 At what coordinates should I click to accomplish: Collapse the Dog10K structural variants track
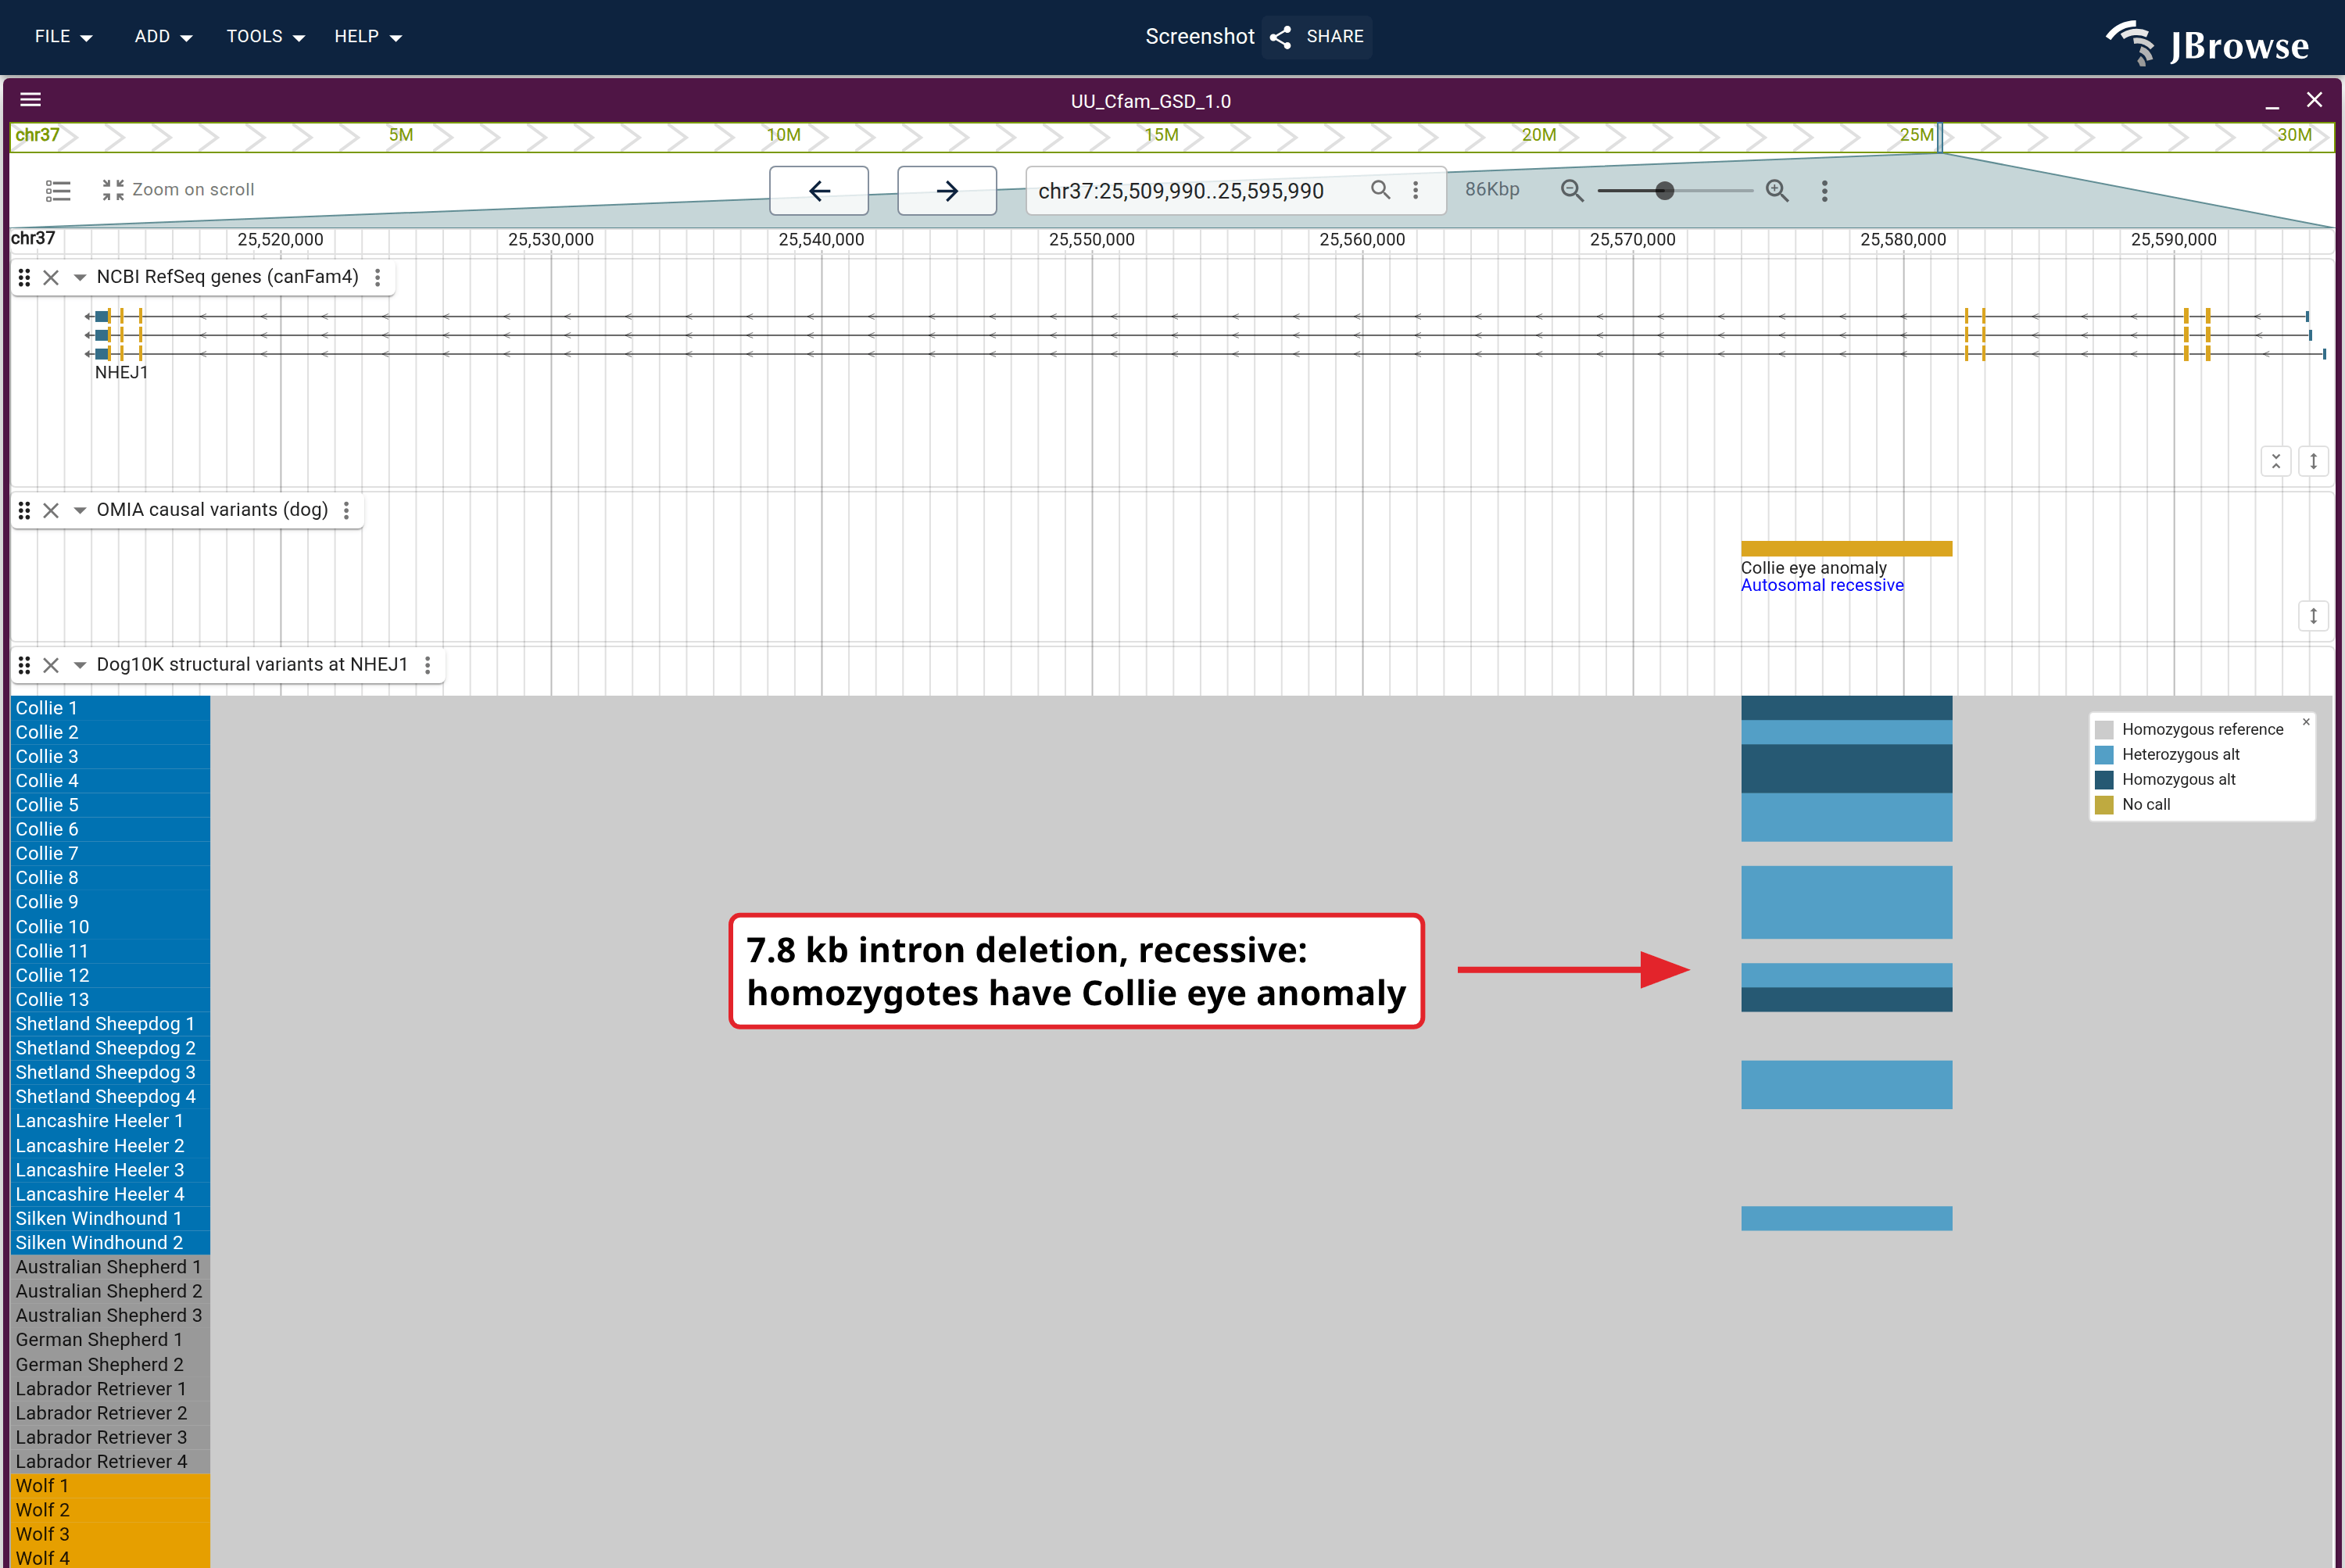(80, 665)
